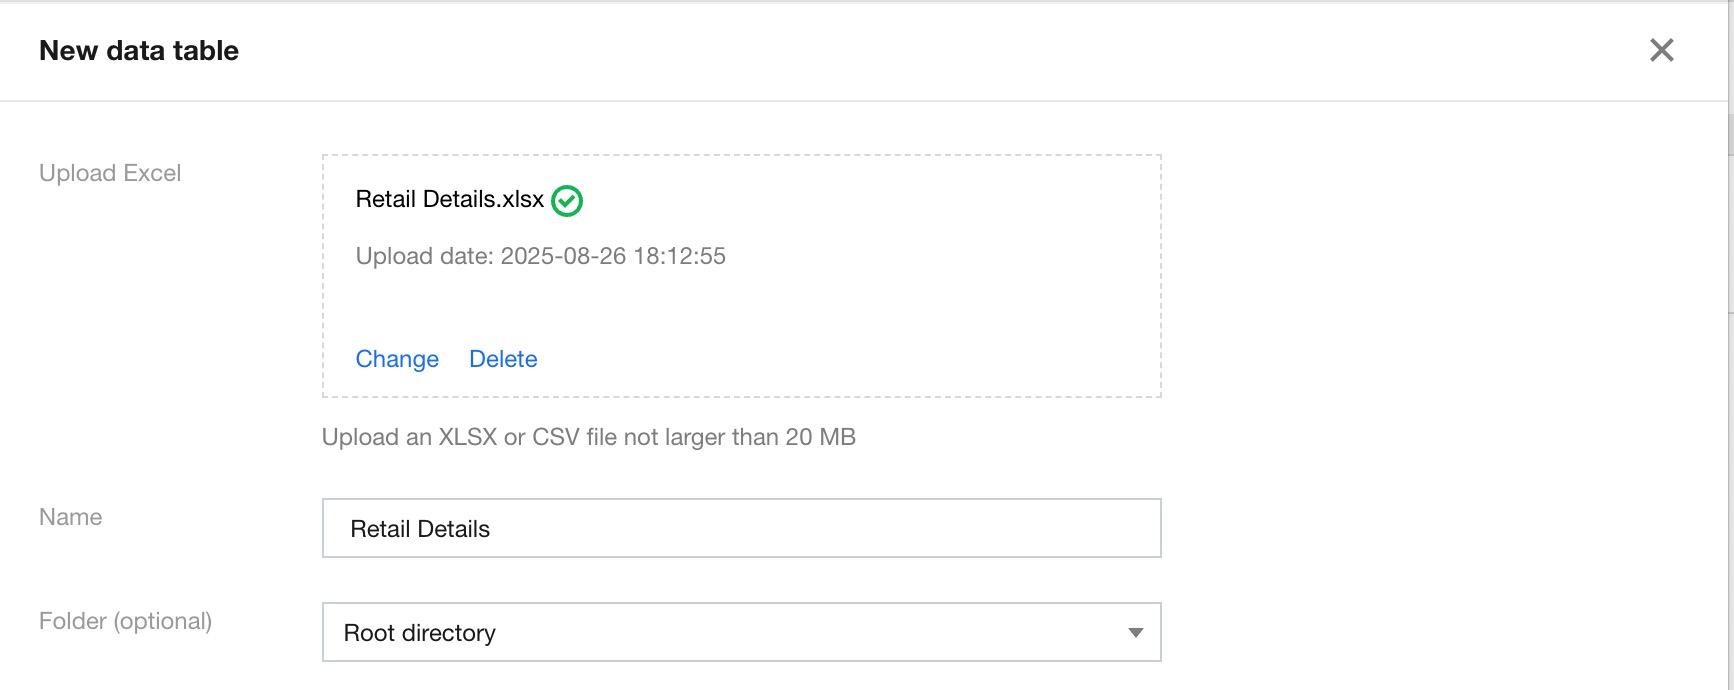The image size is (1734, 690).
Task: Click the 2025-08-26 date in upload info
Action: click(x=563, y=256)
